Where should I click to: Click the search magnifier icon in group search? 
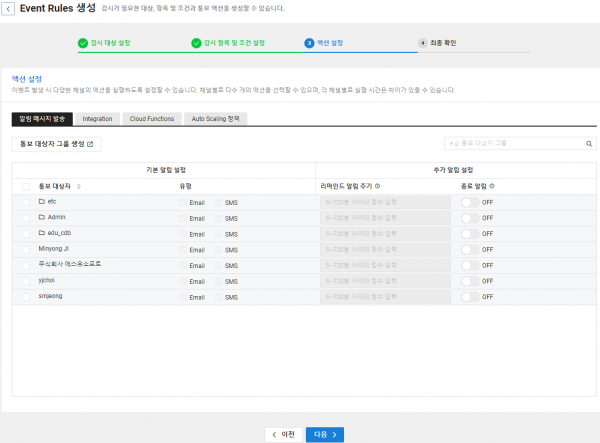tap(589, 144)
